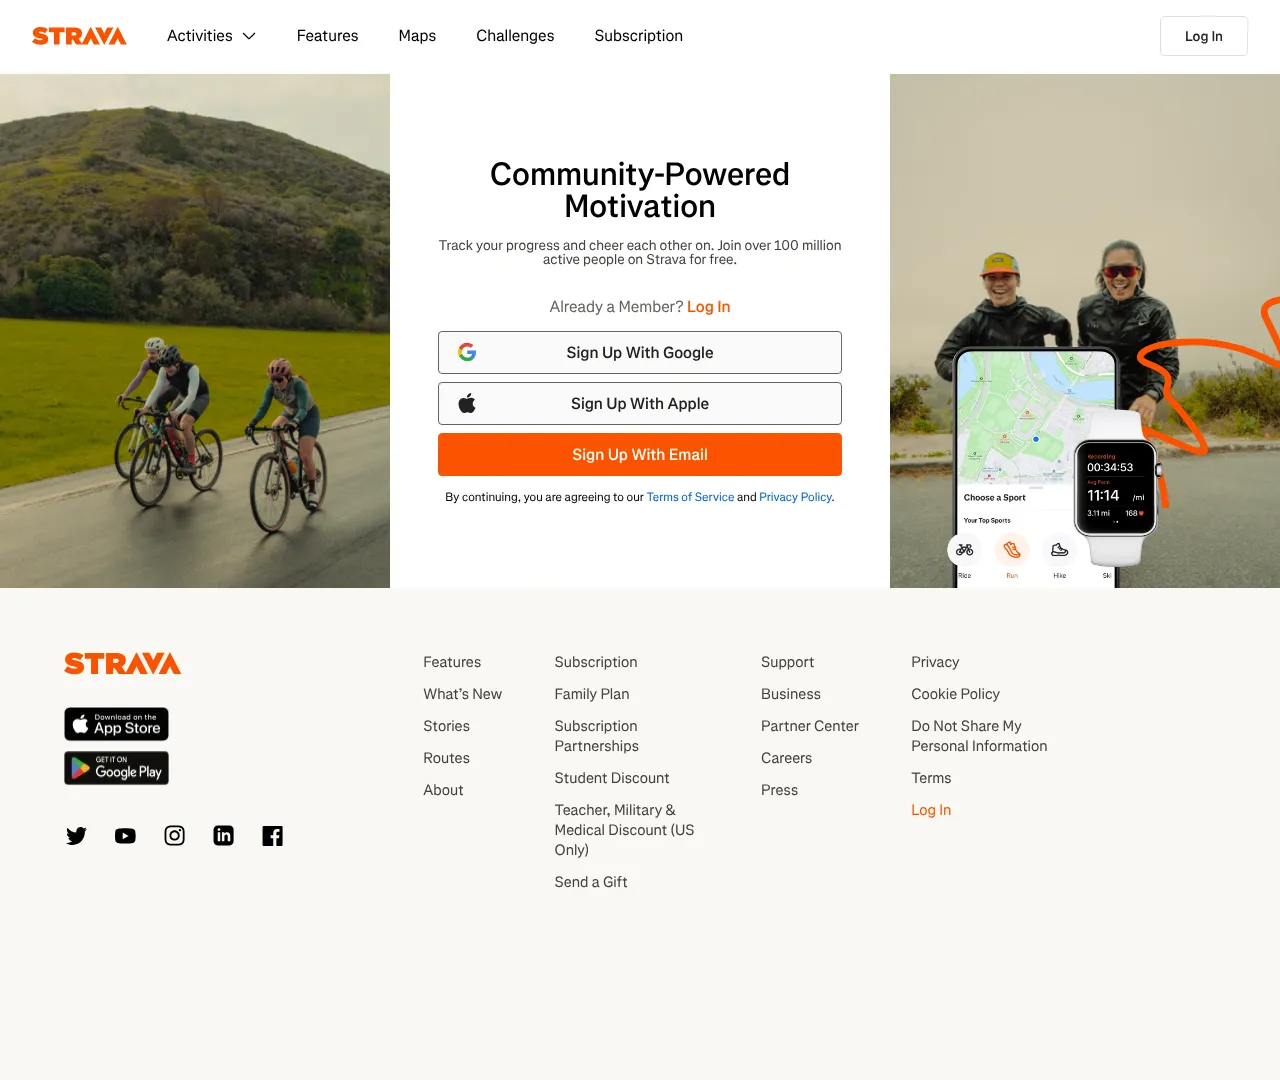Click the Twitter icon in the footer

[x=76, y=835]
